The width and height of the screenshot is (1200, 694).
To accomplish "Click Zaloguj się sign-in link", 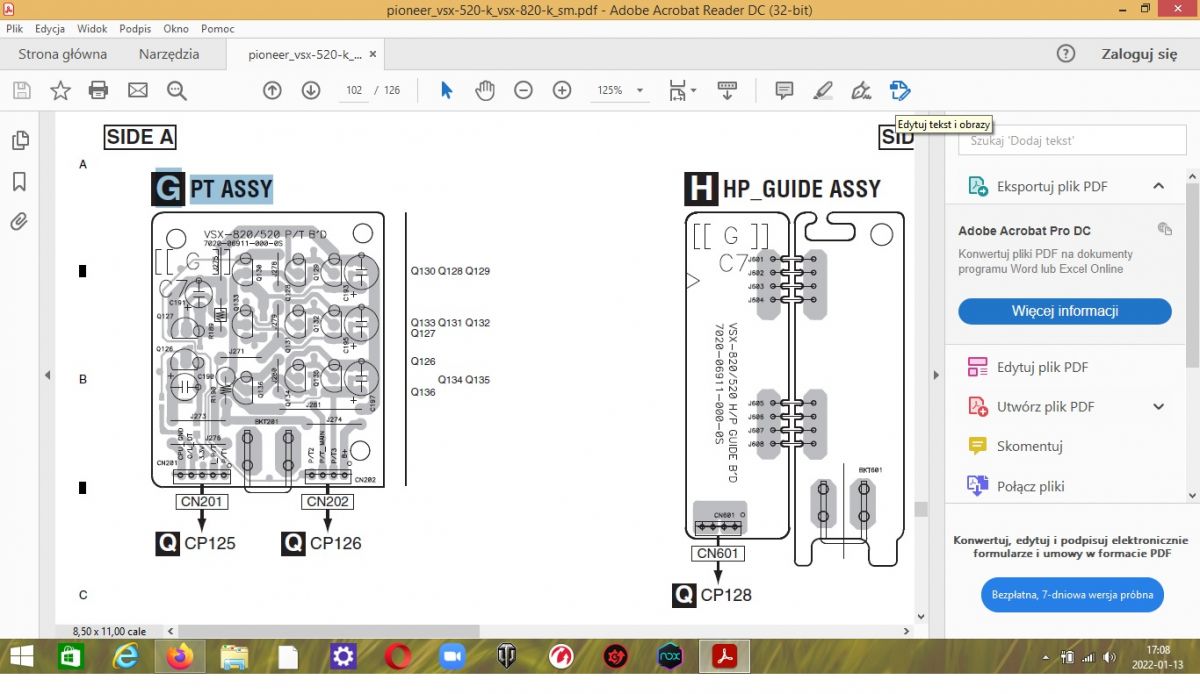I will point(1139,54).
